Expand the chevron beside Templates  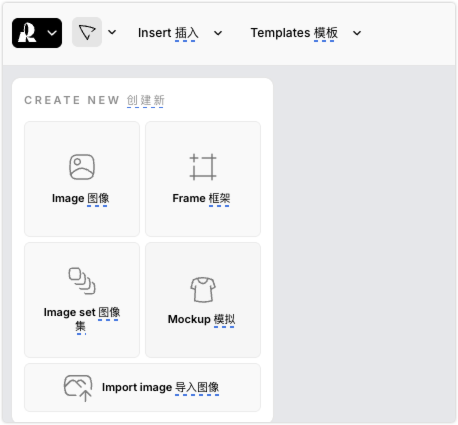coord(357,33)
